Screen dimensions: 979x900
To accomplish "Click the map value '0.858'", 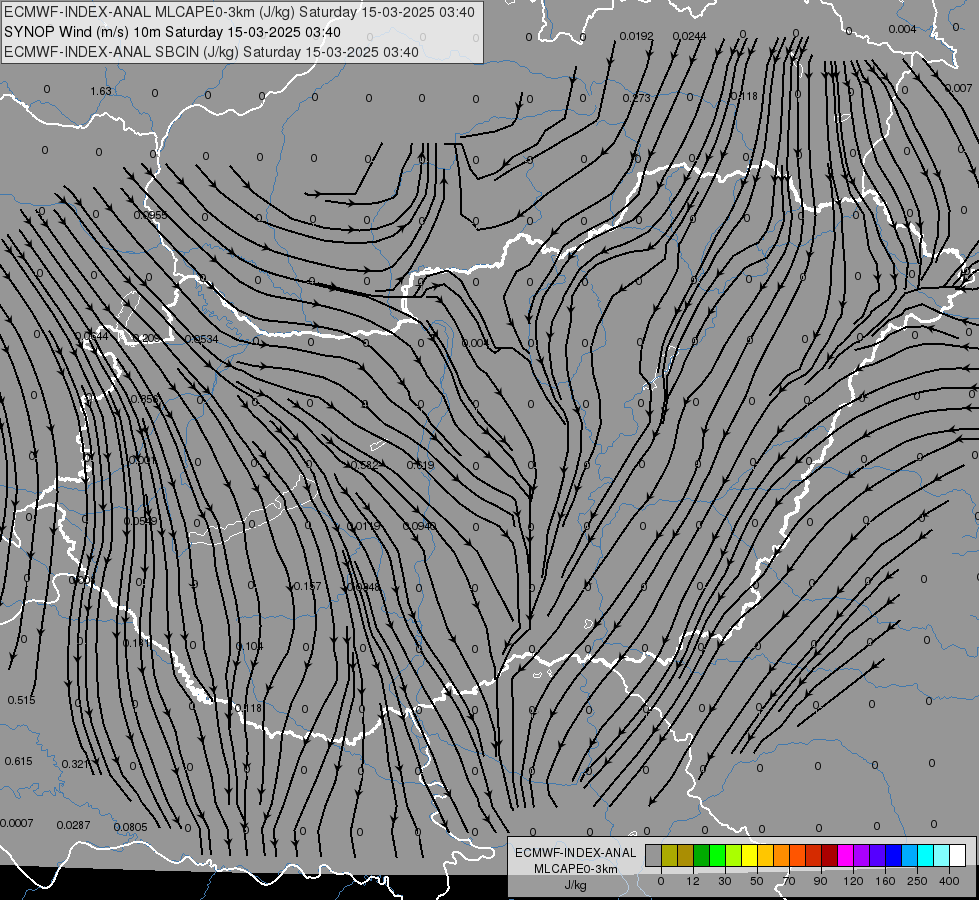I will tap(145, 399).
